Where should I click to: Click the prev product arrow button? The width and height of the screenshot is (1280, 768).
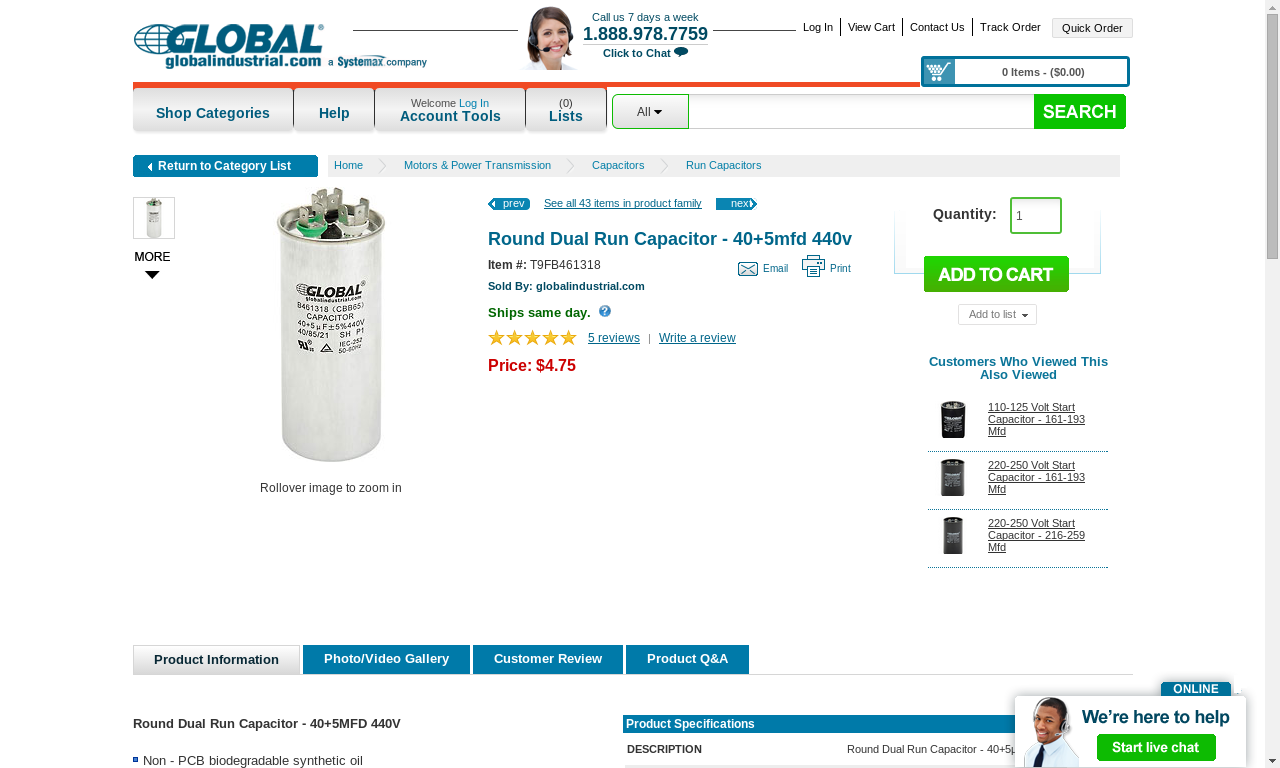tap(509, 204)
